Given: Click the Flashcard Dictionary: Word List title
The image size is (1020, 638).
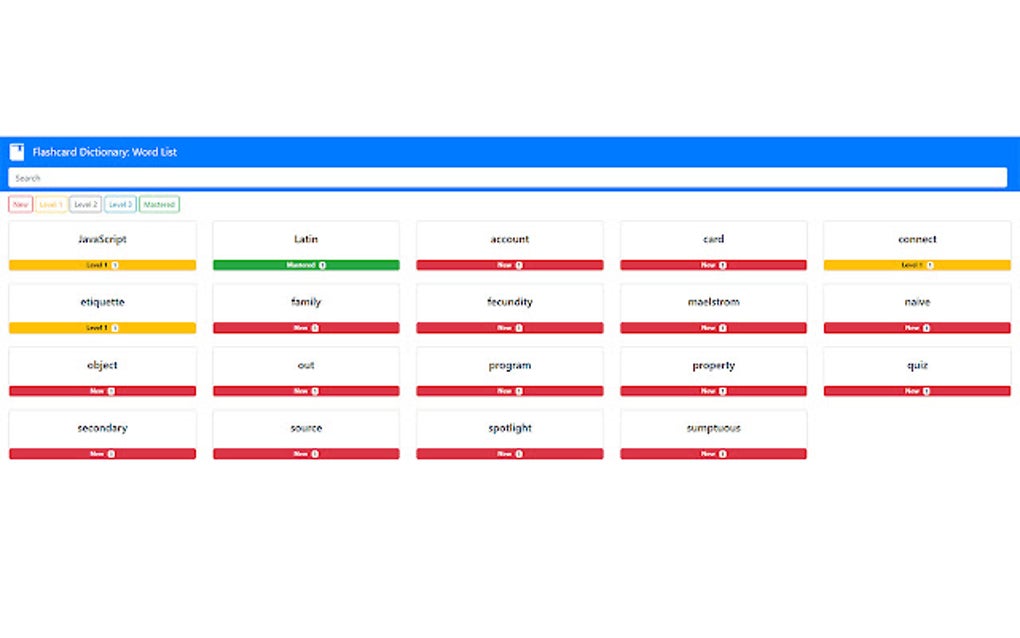Looking at the screenshot, I should click(105, 152).
